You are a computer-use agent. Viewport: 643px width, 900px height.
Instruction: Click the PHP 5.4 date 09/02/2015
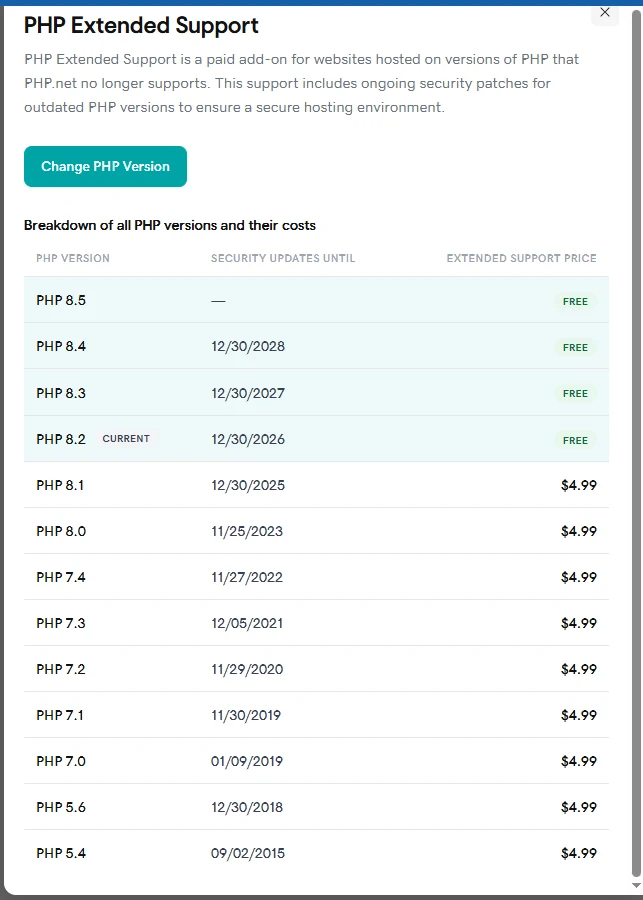tap(248, 854)
